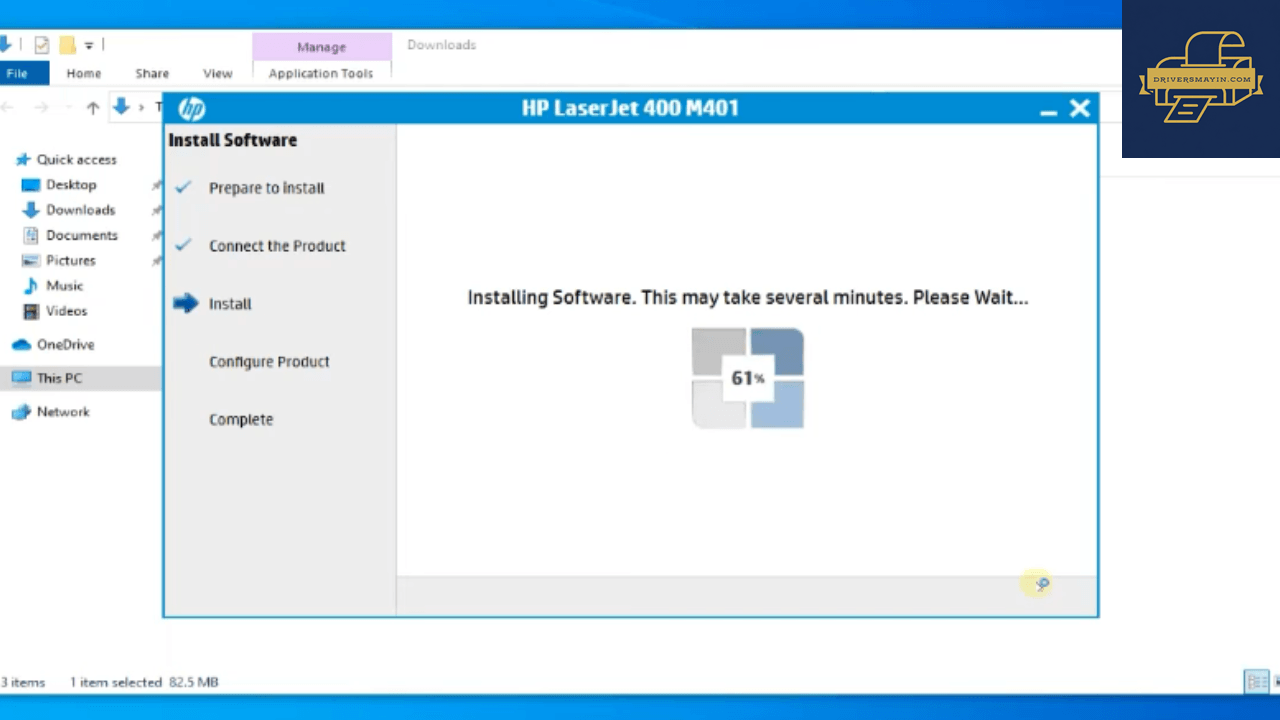Click the blue download arrow in the address bar
The width and height of the screenshot is (1280, 720).
coord(121,106)
